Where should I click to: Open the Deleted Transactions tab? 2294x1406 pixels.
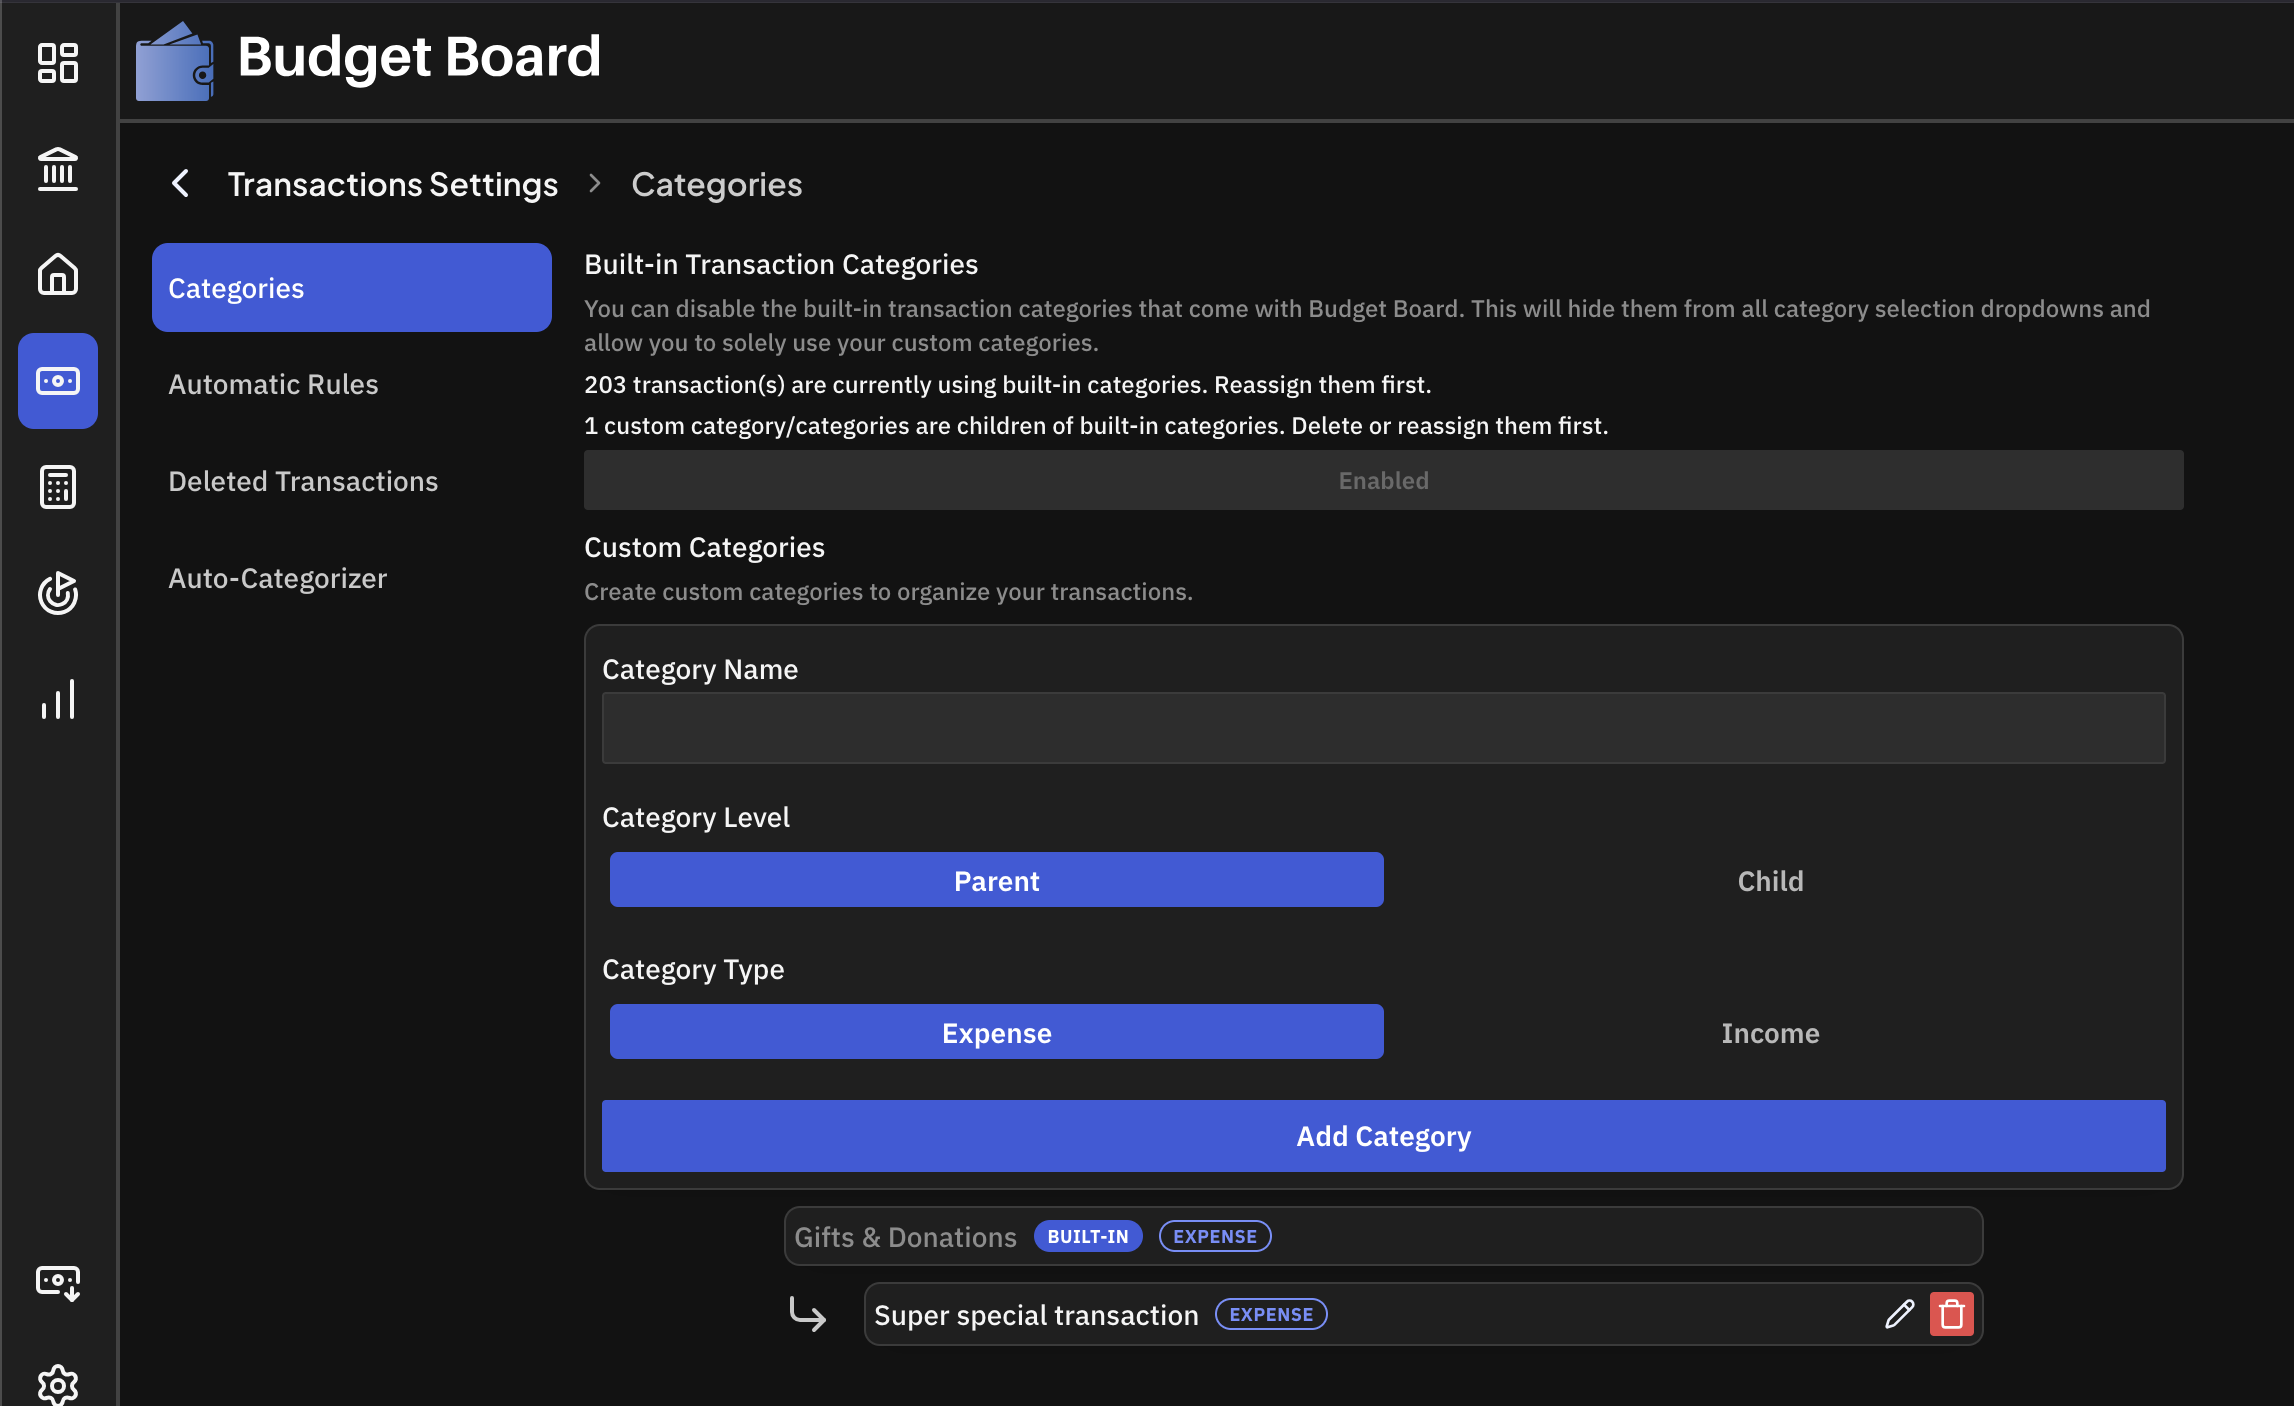352,482
